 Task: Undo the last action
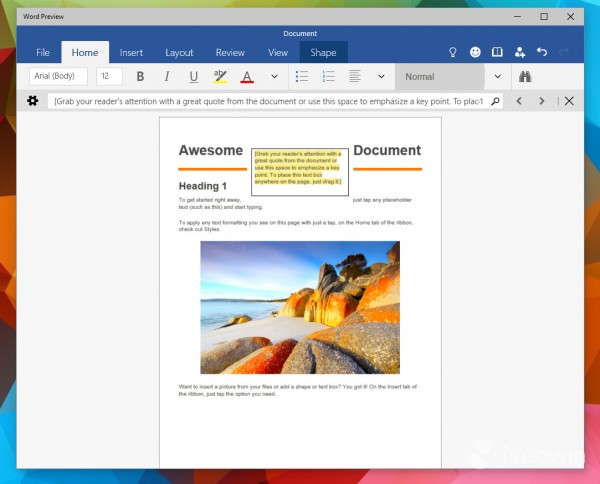(542, 52)
